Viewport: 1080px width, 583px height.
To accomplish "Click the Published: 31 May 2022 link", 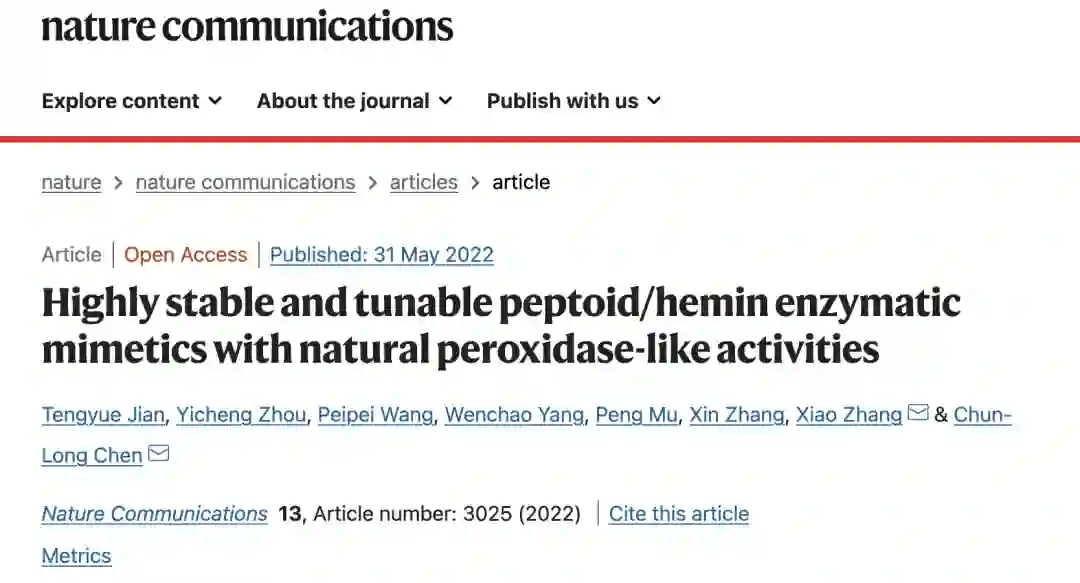I will (x=382, y=254).
